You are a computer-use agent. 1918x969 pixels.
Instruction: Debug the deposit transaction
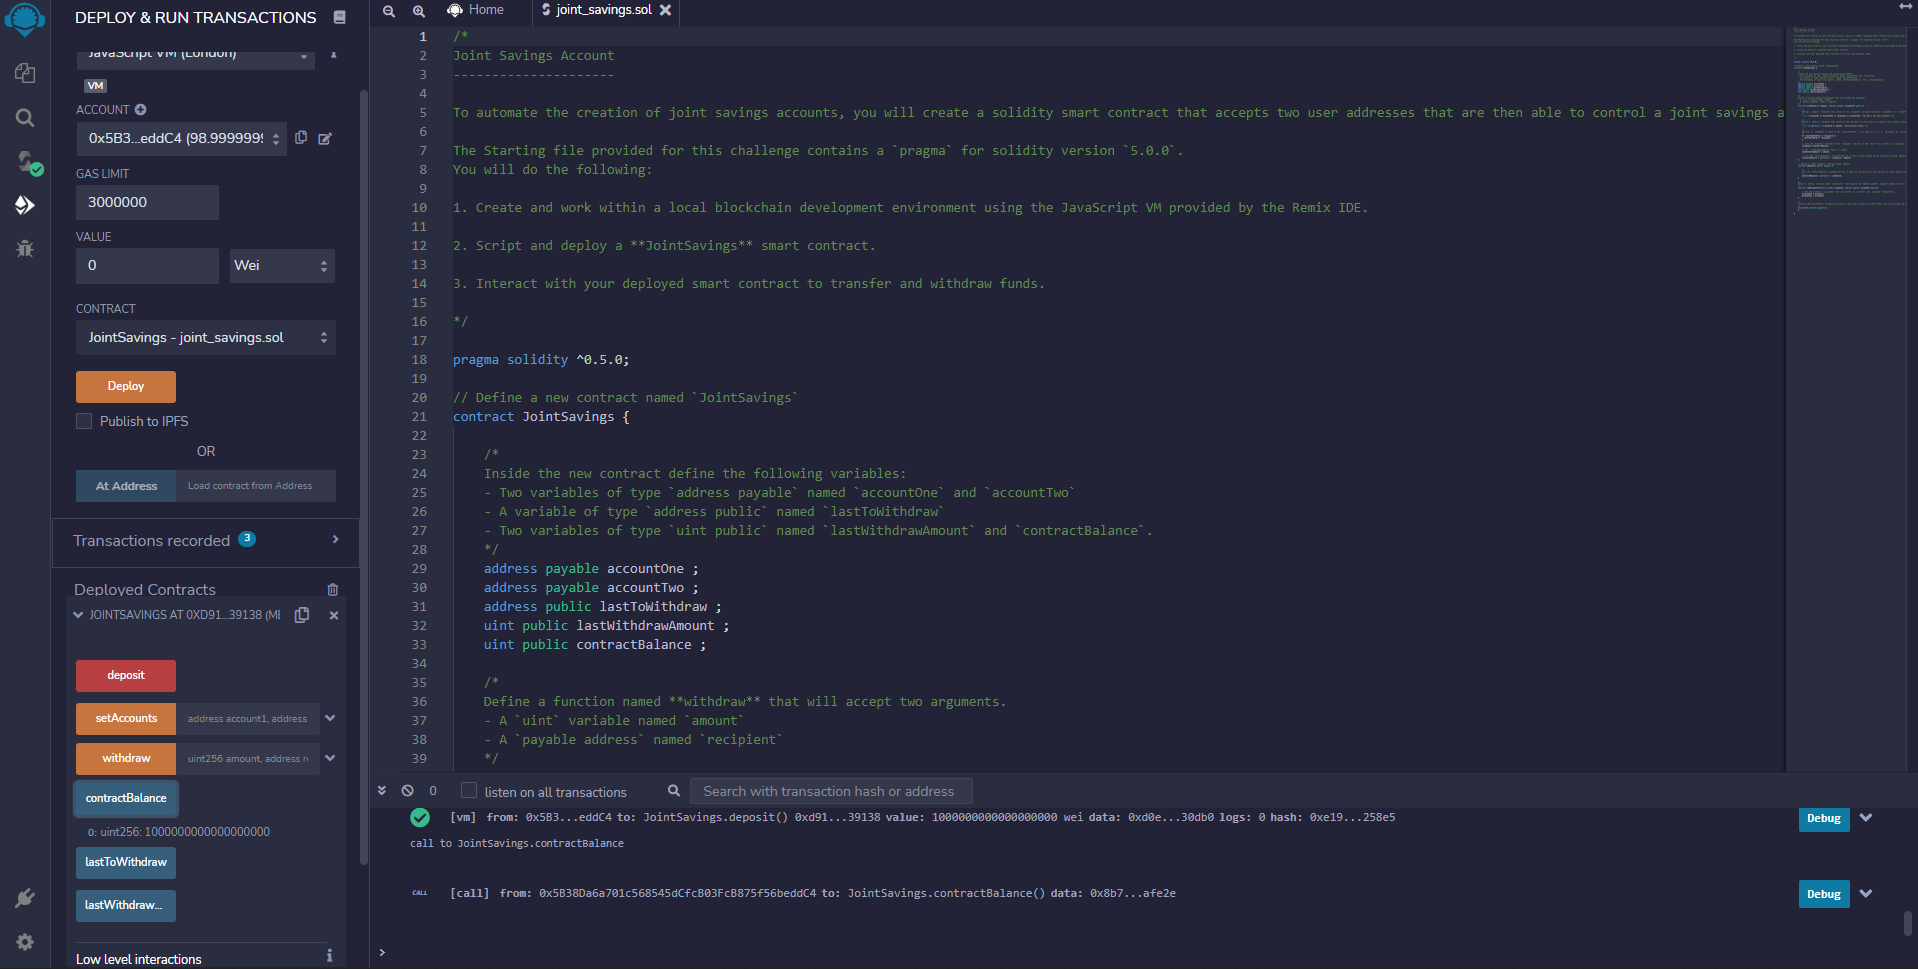[x=1824, y=818]
